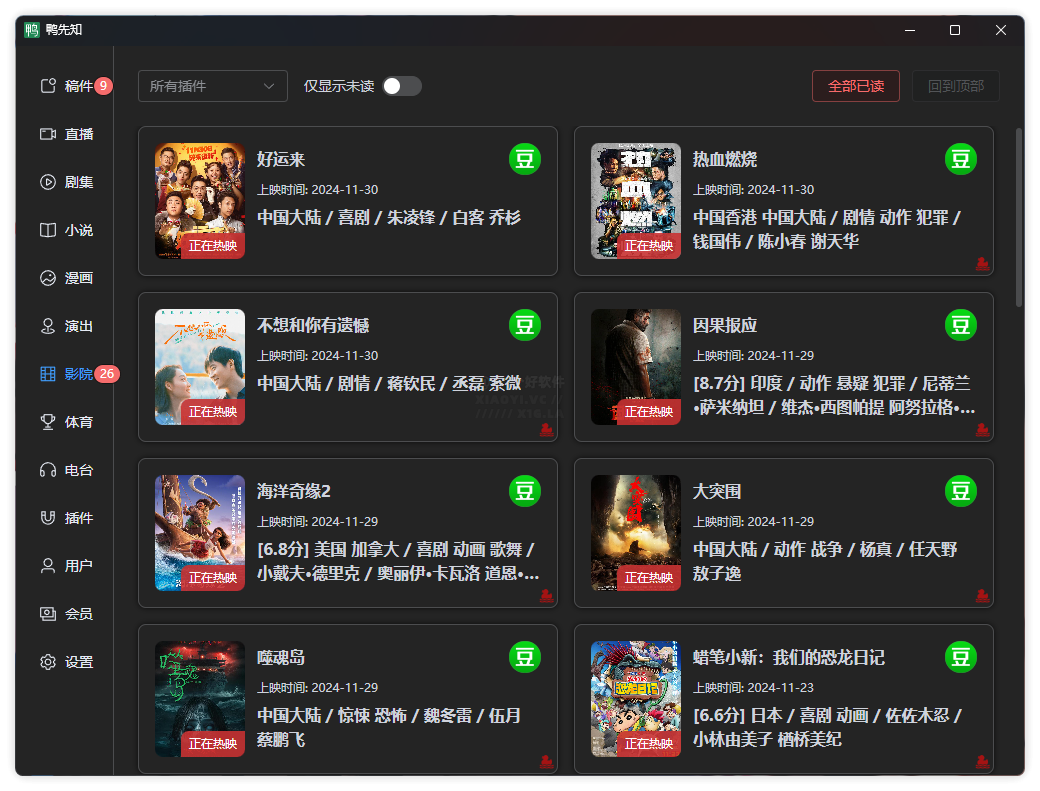Click Douban badge on 好运来 card
Viewport: 1040px width, 791px height.
[525, 159]
